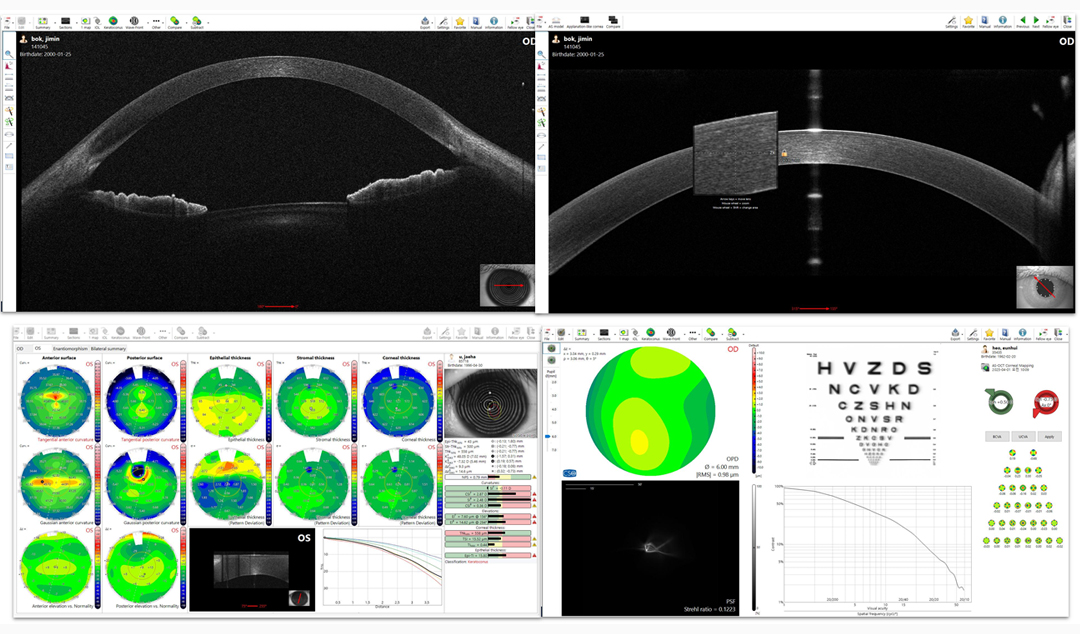Open Sections view in top-left window
Image resolution: width=1080 pixels, height=634 pixels.
[66, 21]
